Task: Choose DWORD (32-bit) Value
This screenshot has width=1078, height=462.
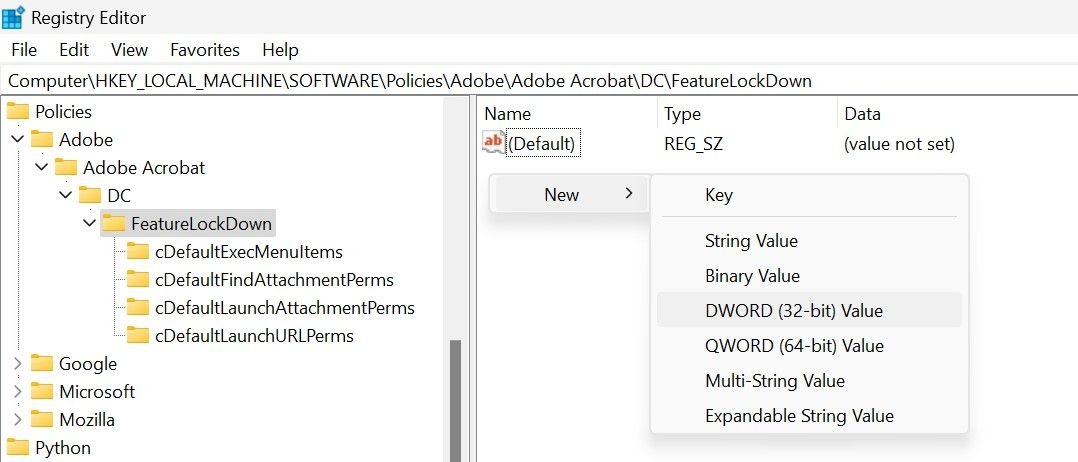Action: coord(794,311)
